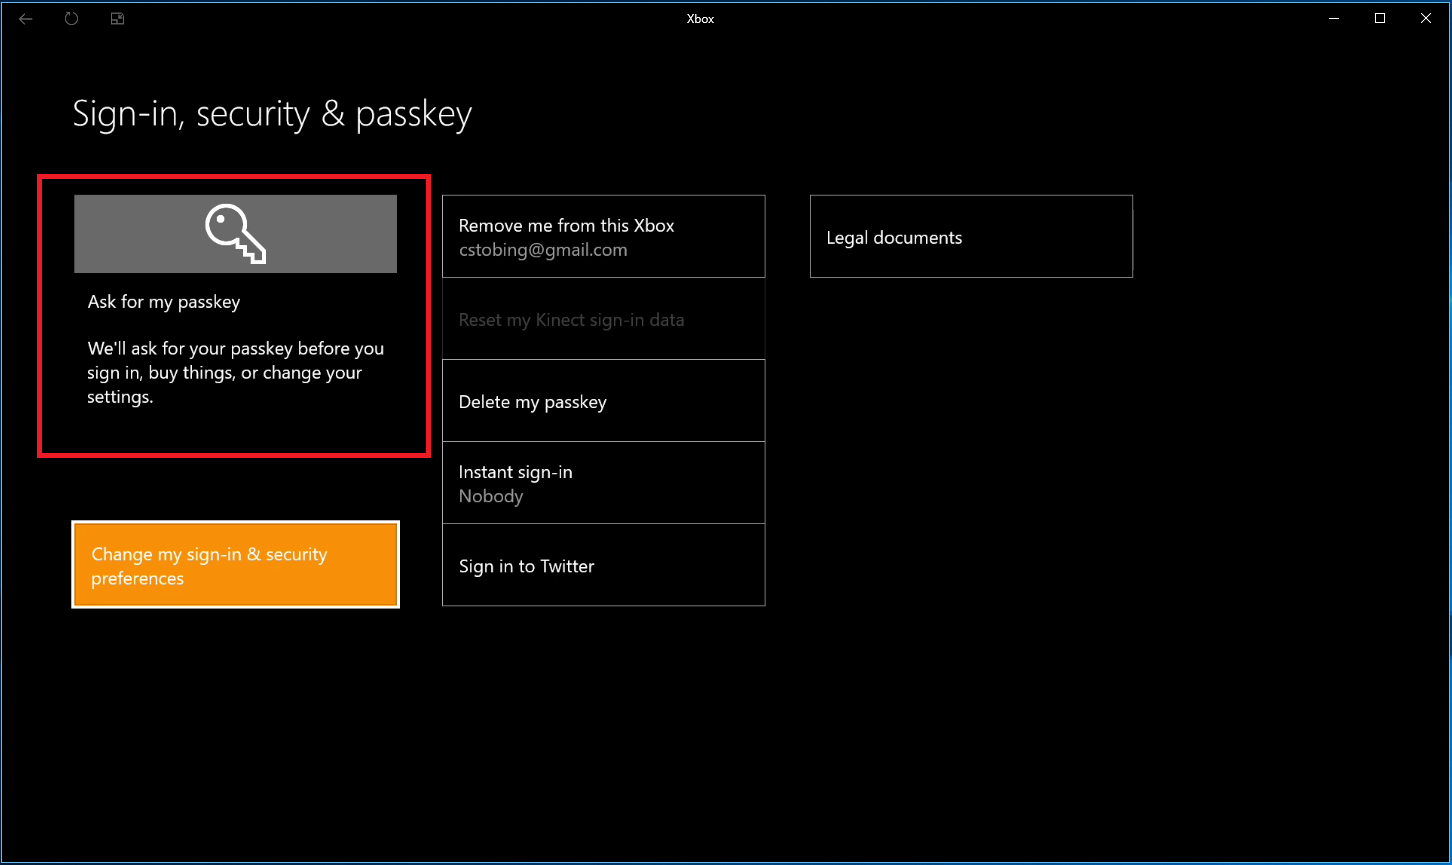
Task: Click the passkey description text
Action: pos(236,373)
